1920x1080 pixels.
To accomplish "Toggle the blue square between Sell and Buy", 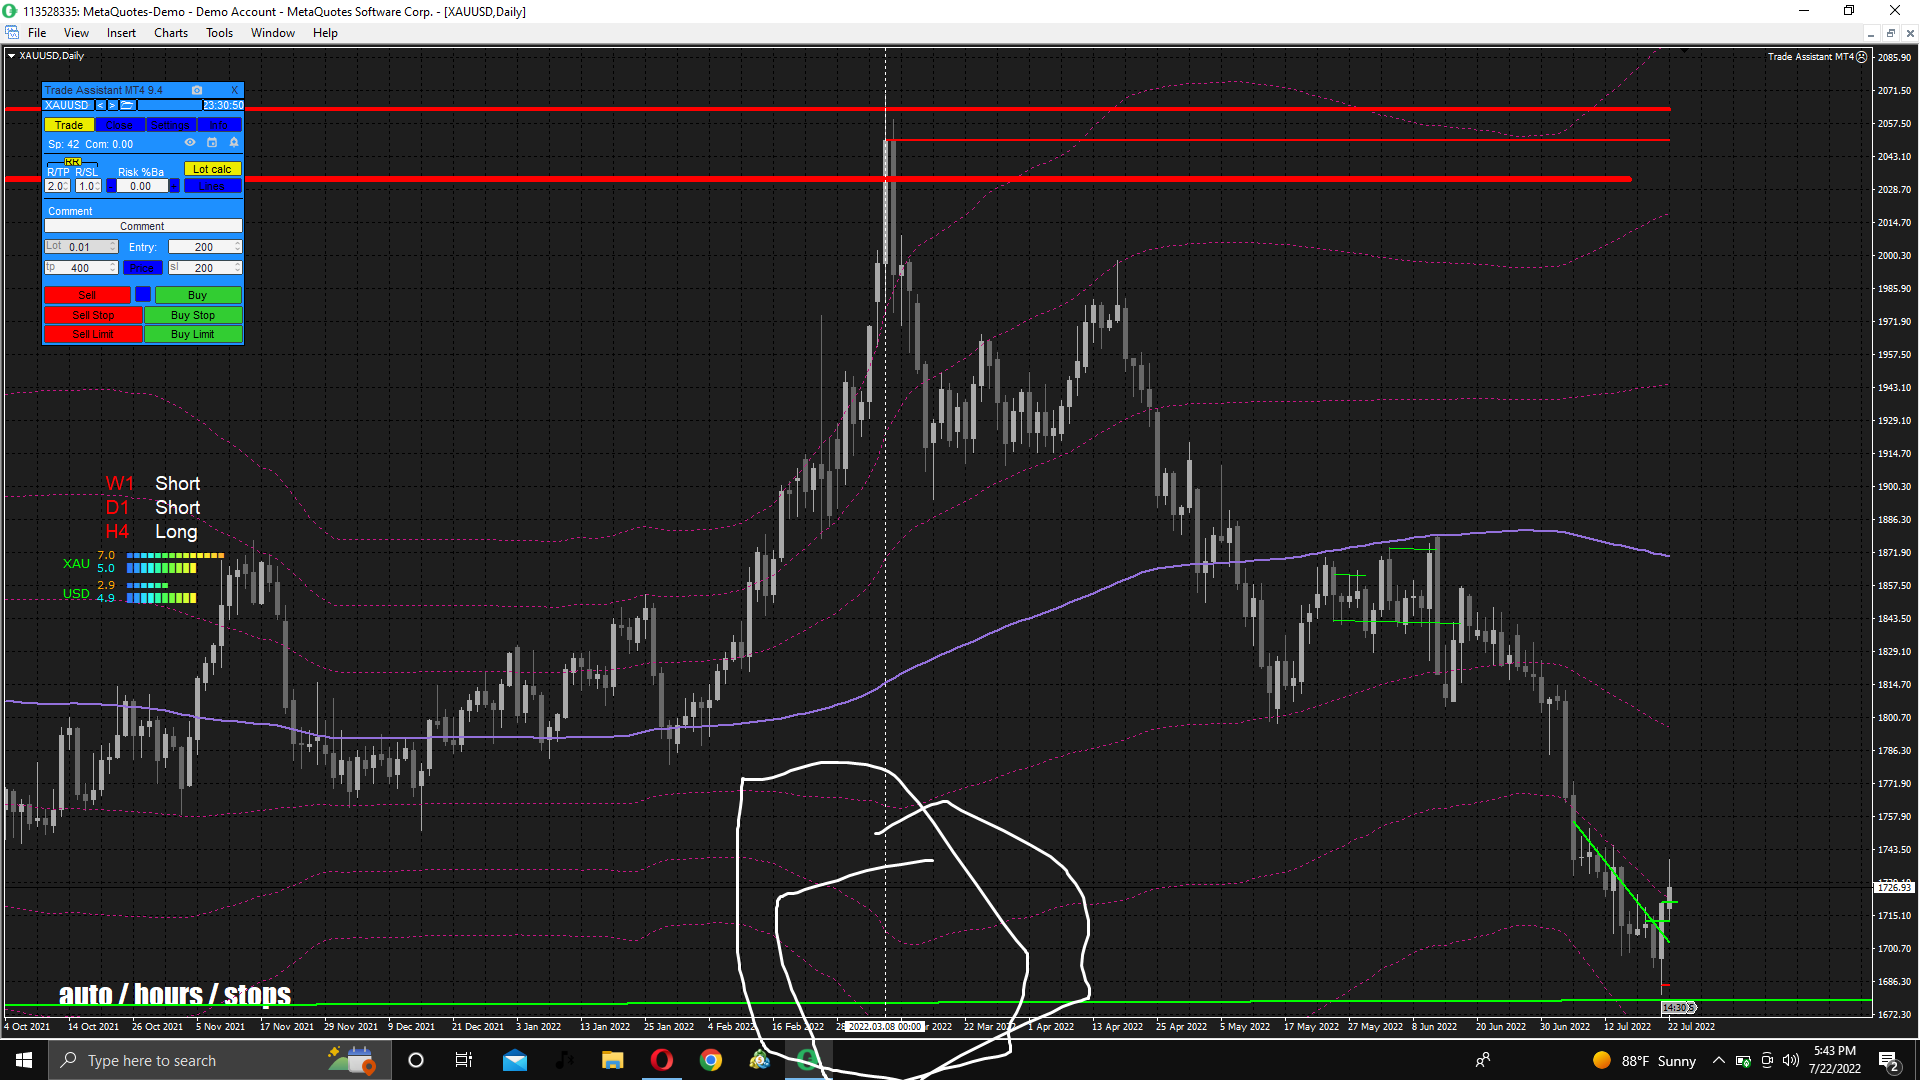I will 143,294.
